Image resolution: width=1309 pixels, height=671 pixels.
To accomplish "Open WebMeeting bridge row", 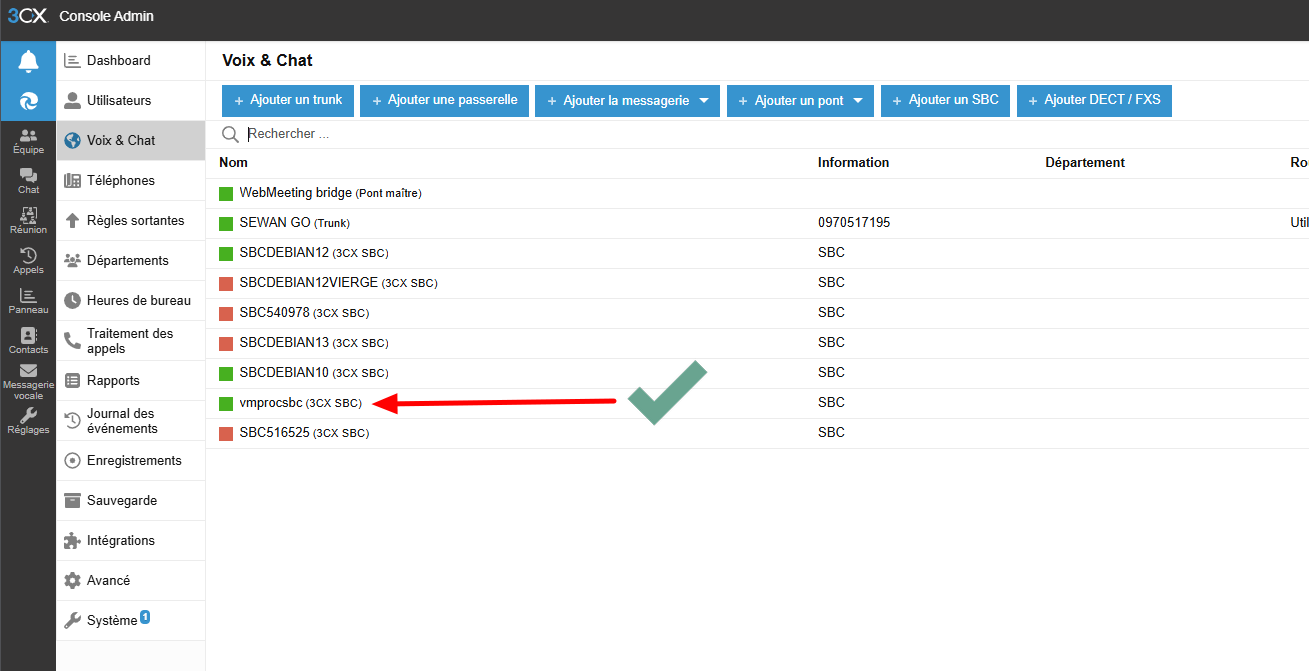I will pos(757,193).
